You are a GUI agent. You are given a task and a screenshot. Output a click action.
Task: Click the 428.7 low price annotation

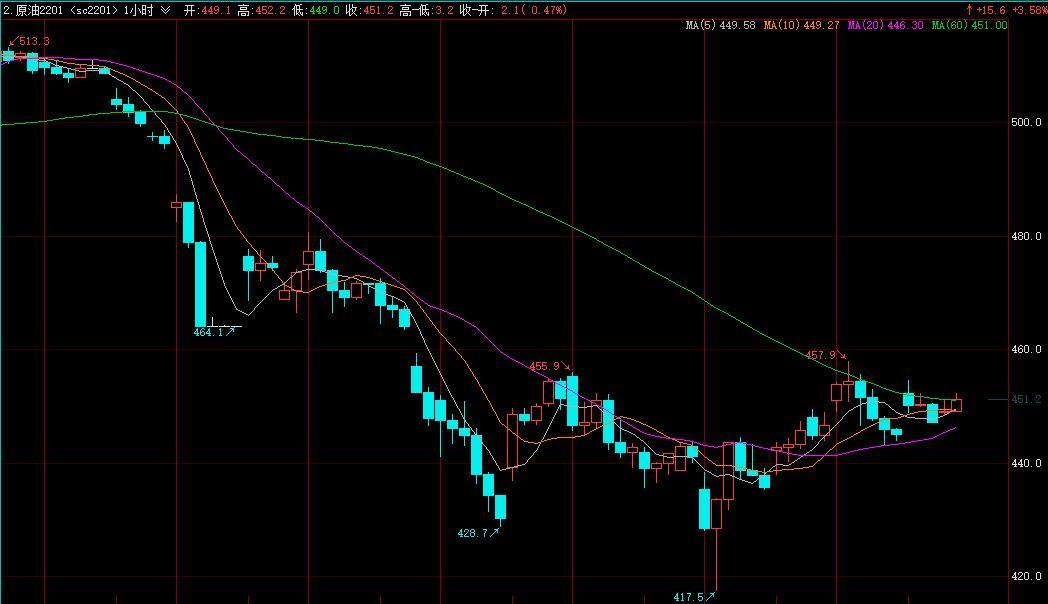(473, 533)
